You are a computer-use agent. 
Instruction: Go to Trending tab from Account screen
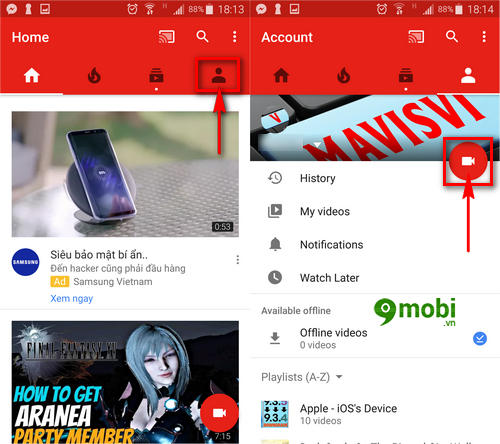point(344,75)
